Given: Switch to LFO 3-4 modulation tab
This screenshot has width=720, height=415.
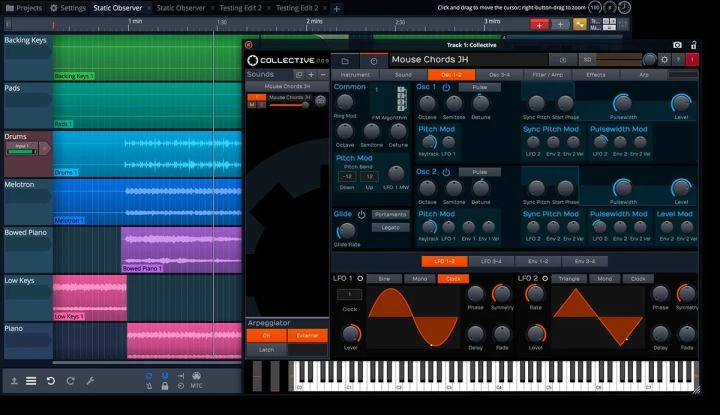Looking at the screenshot, I should click(x=491, y=261).
